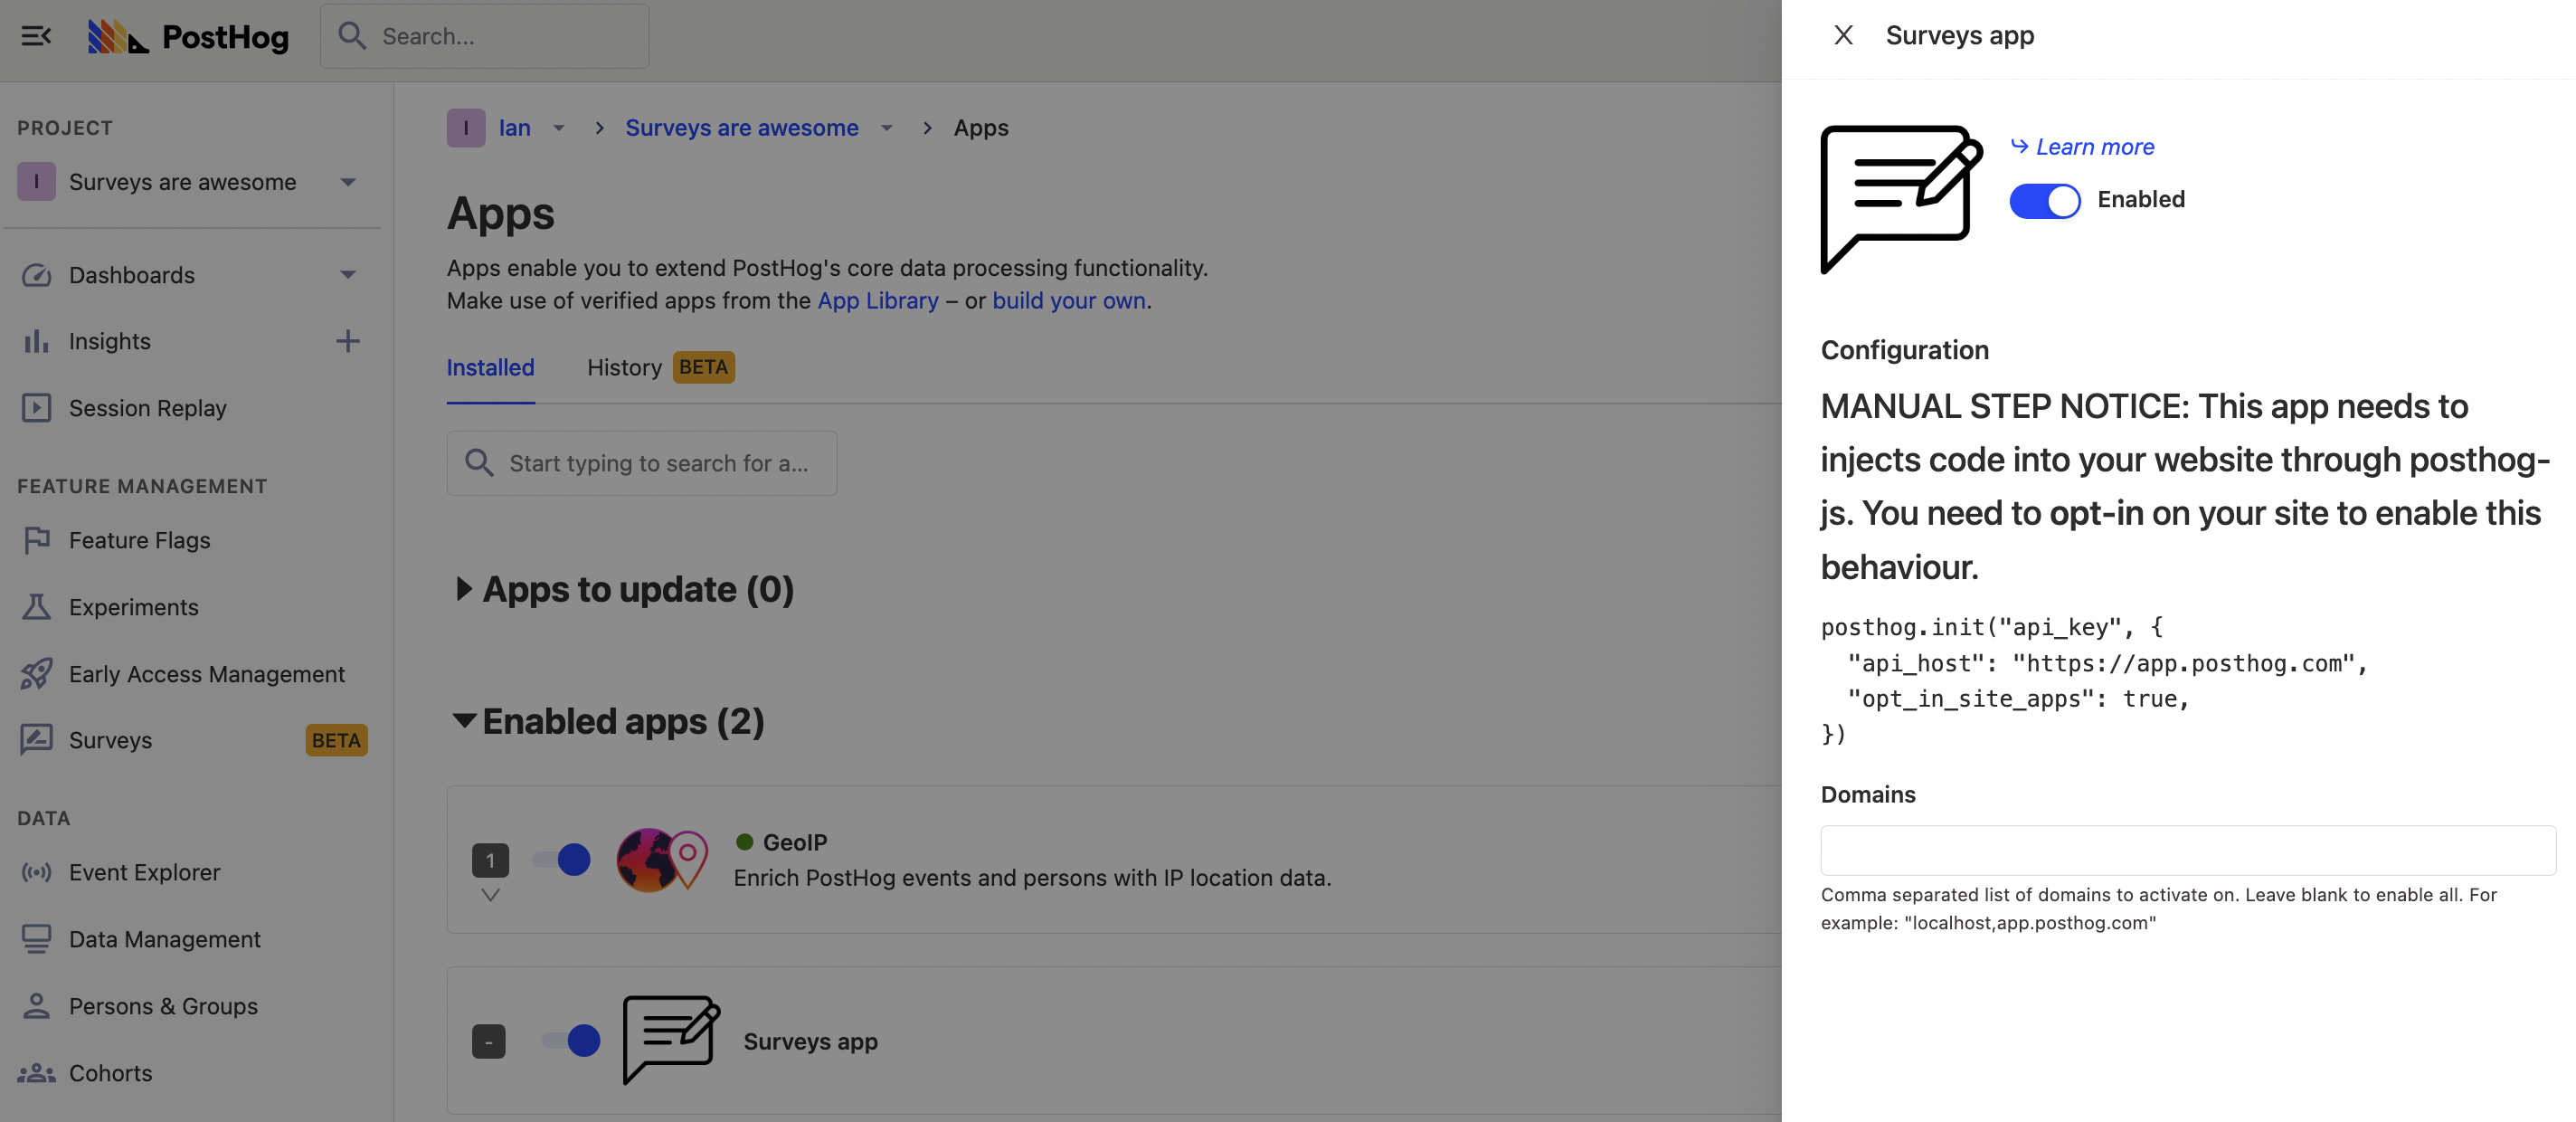Image resolution: width=2576 pixels, height=1122 pixels.
Task: Switch to the History tab
Action: (624, 368)
